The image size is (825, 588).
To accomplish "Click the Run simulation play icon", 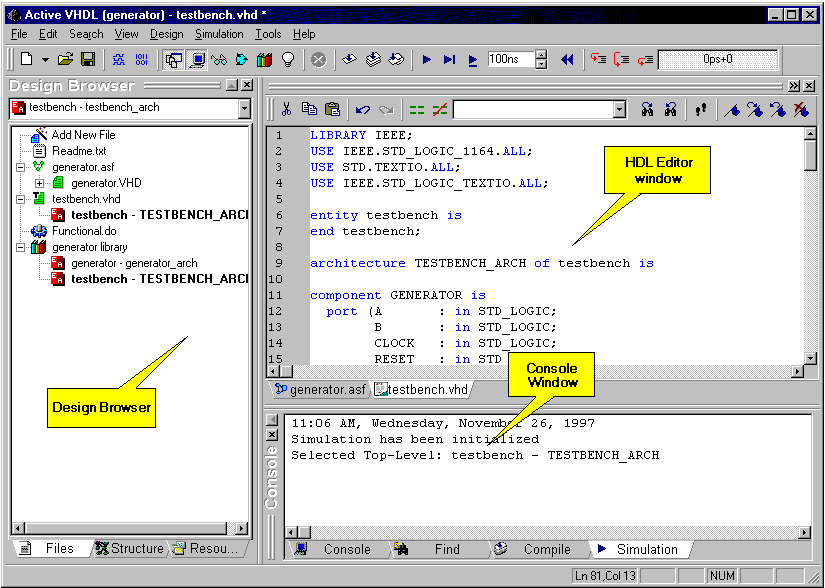I will (x=427, y=60).
